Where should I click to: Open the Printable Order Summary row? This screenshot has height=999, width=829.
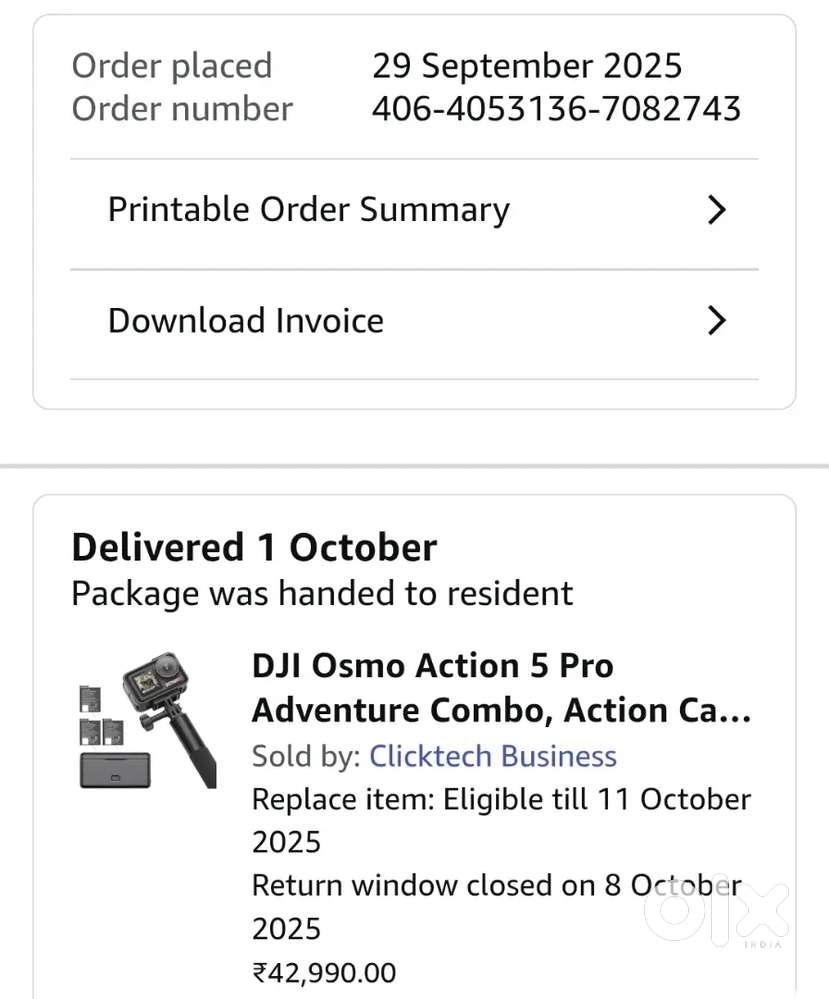308,210
